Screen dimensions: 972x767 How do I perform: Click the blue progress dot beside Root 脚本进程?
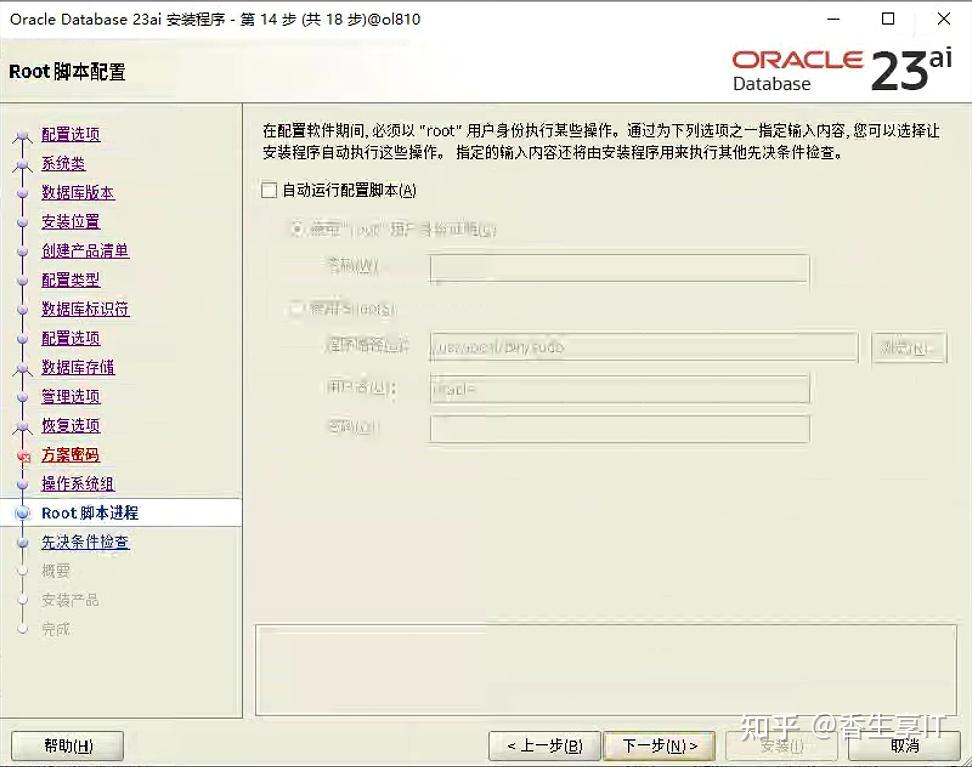(23, 513)
